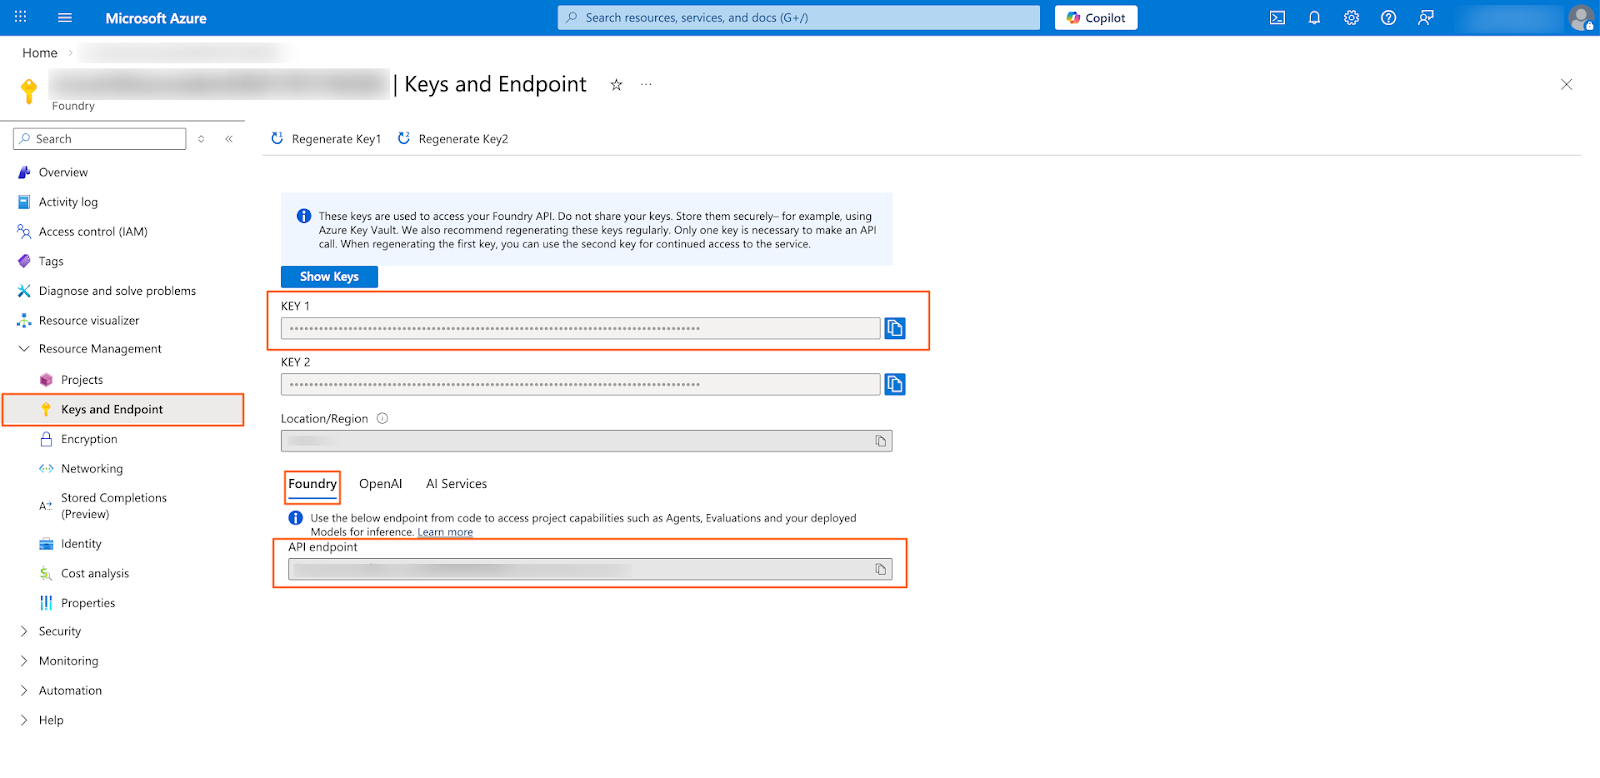Open Overview in the sidebar
This screenshot has width=1600, height=778.
click(63, 172)
